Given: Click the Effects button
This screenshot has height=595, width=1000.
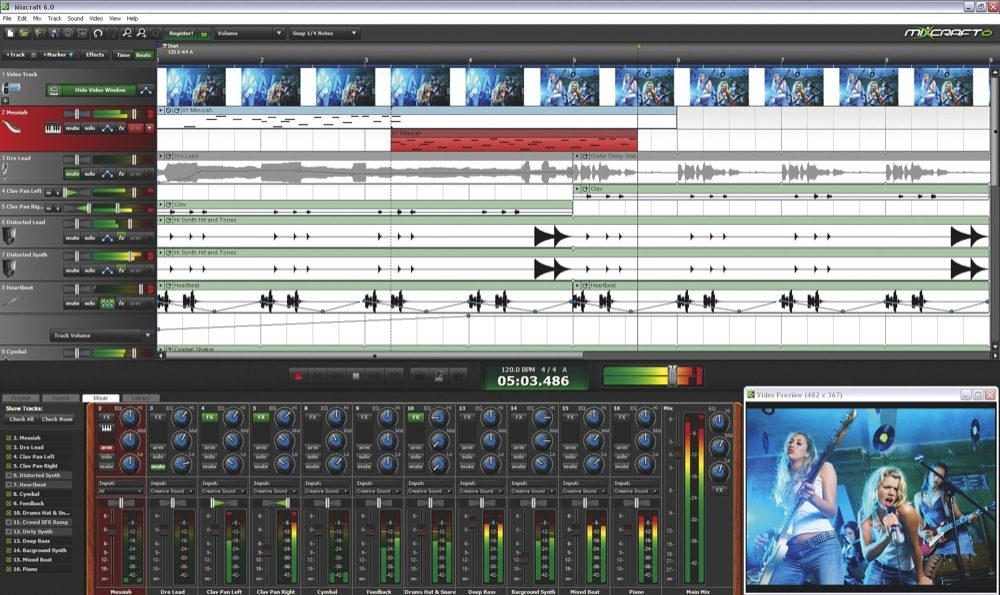Looking at the screenshot, I should point(95,55).
